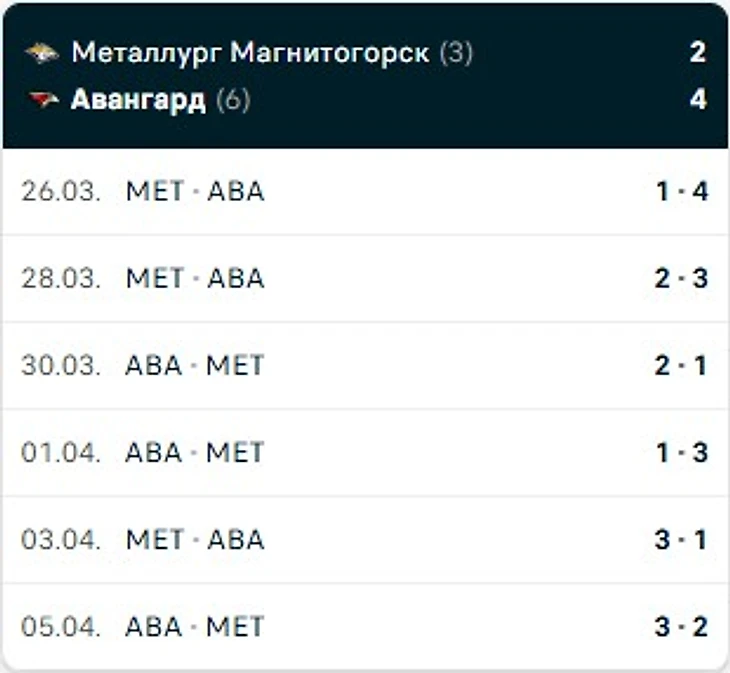730x673 pixels.
Task: Open the 05.04. ABA - MET match
Action: pos(365,626)
